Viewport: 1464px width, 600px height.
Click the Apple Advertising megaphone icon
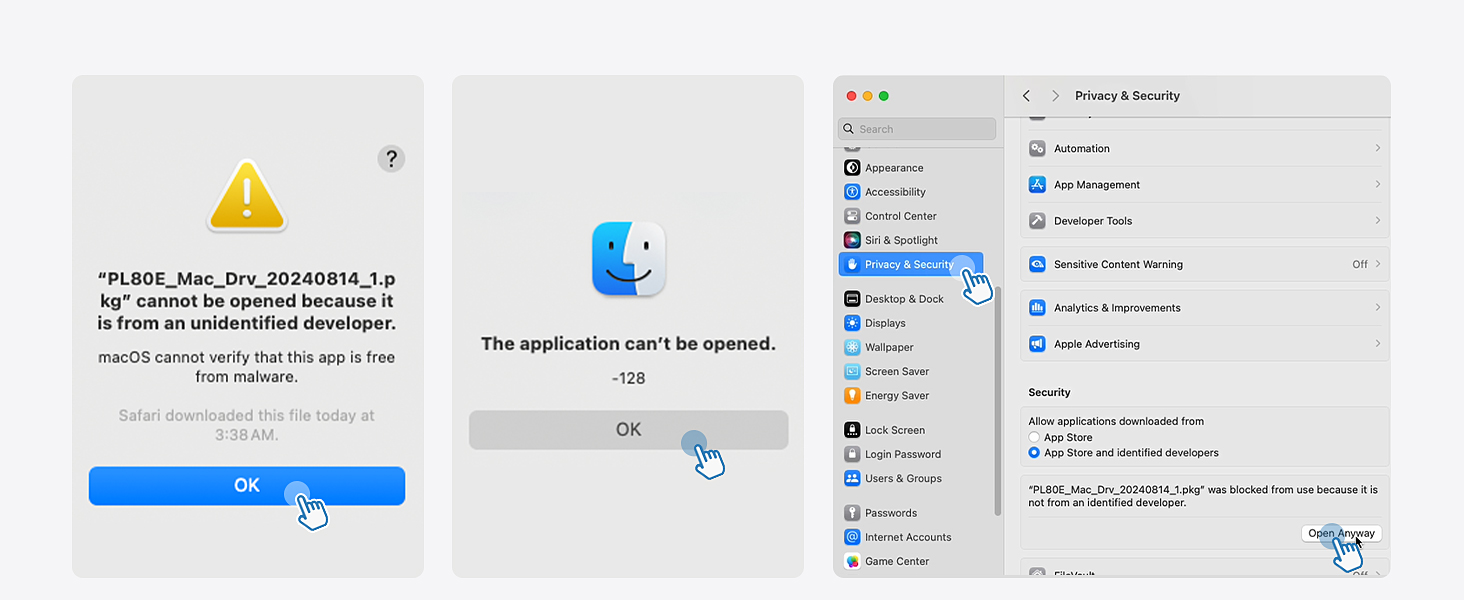1037,344
